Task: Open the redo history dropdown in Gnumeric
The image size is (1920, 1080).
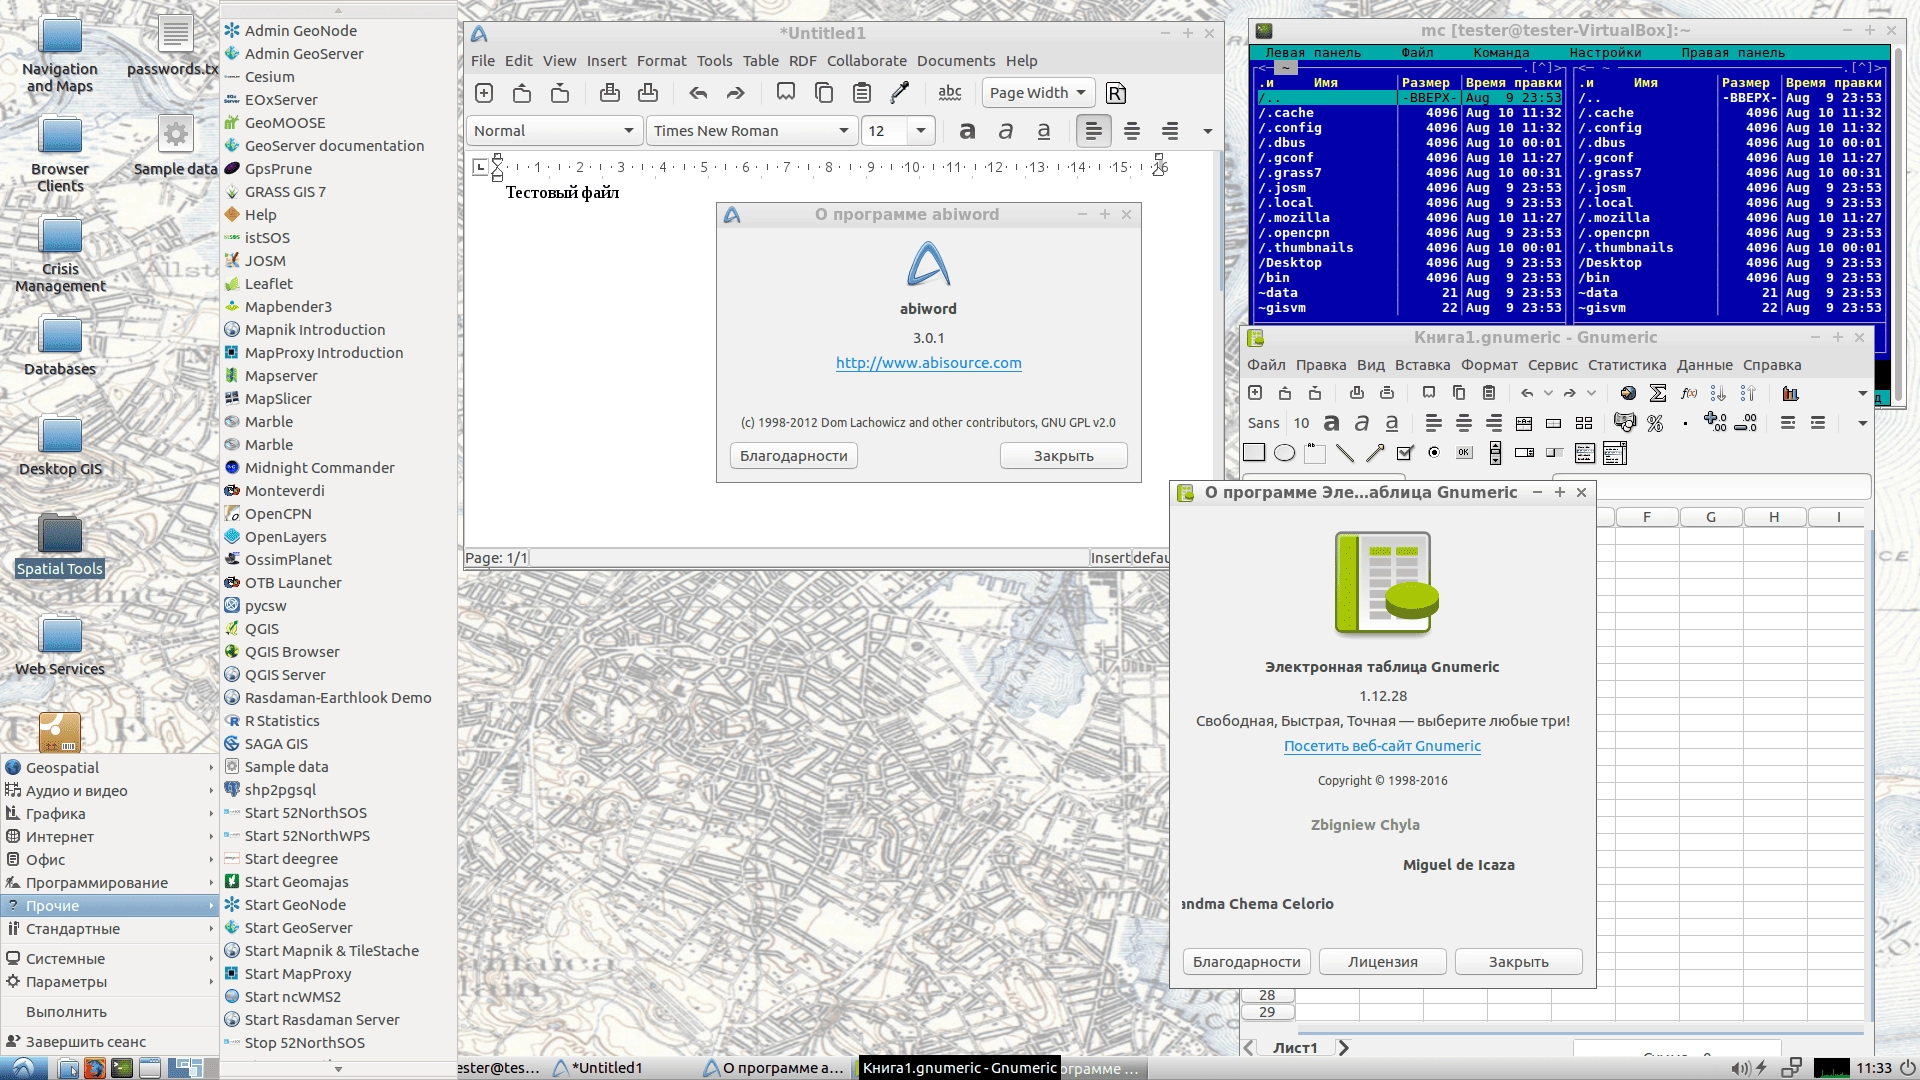Action: [x=1591, y=393]
